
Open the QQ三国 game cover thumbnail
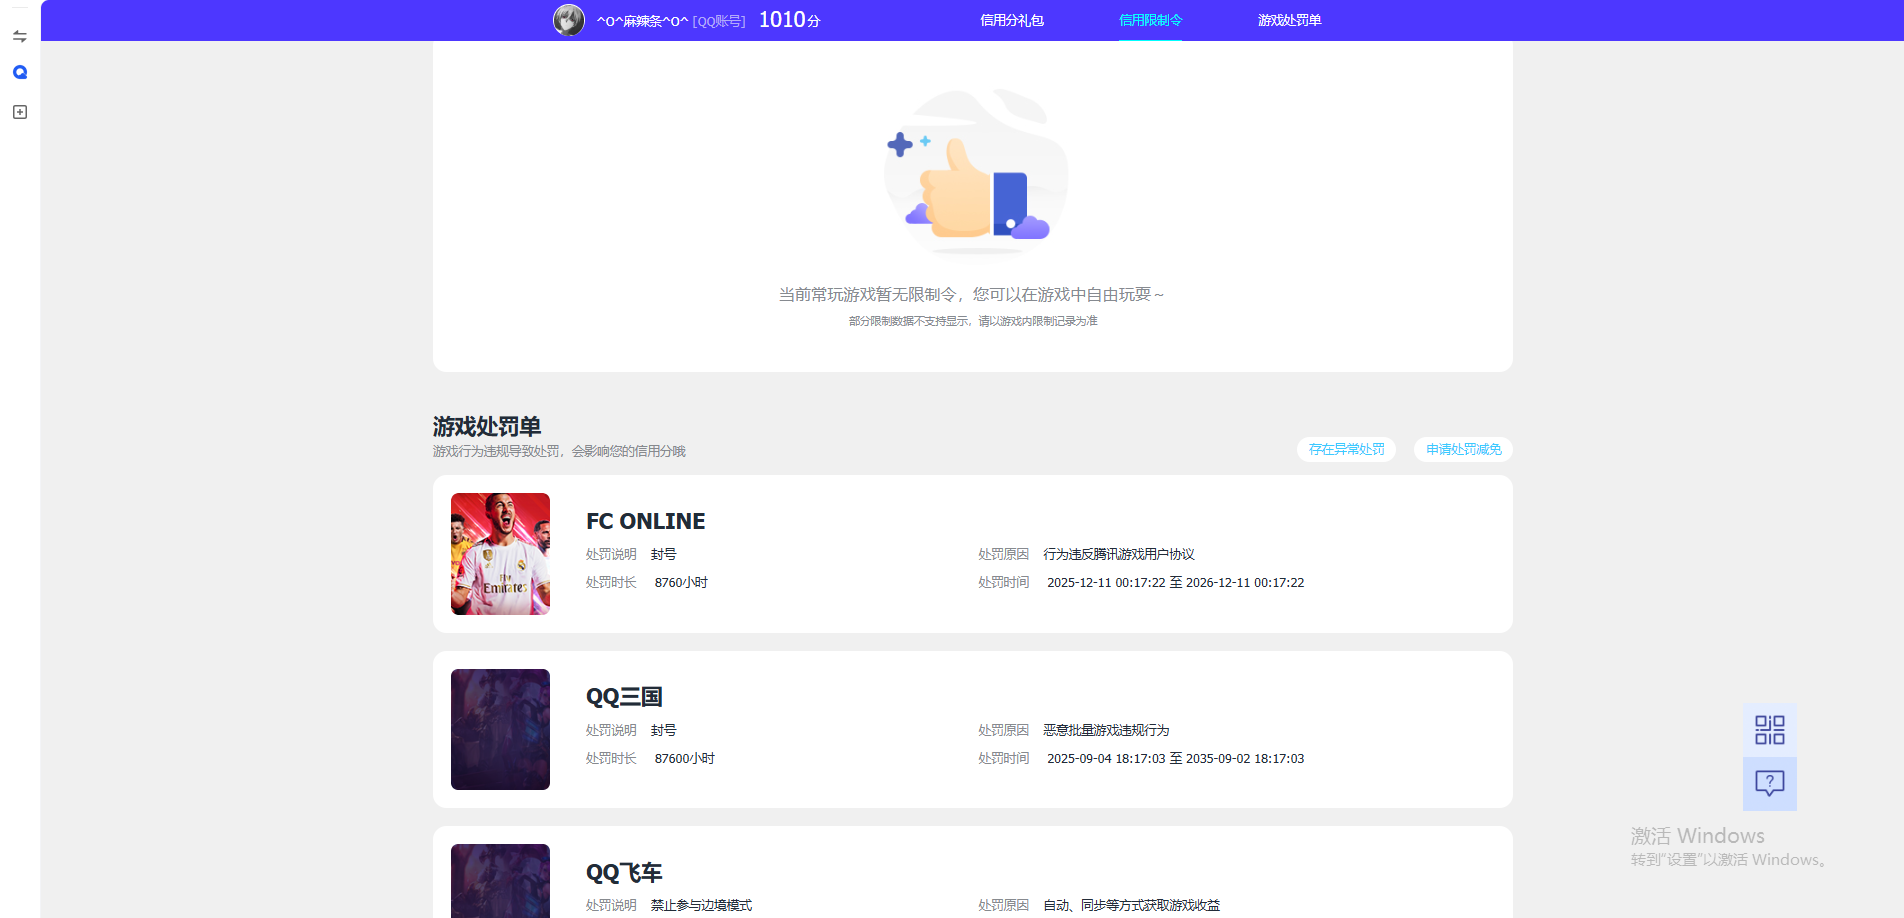500,729
